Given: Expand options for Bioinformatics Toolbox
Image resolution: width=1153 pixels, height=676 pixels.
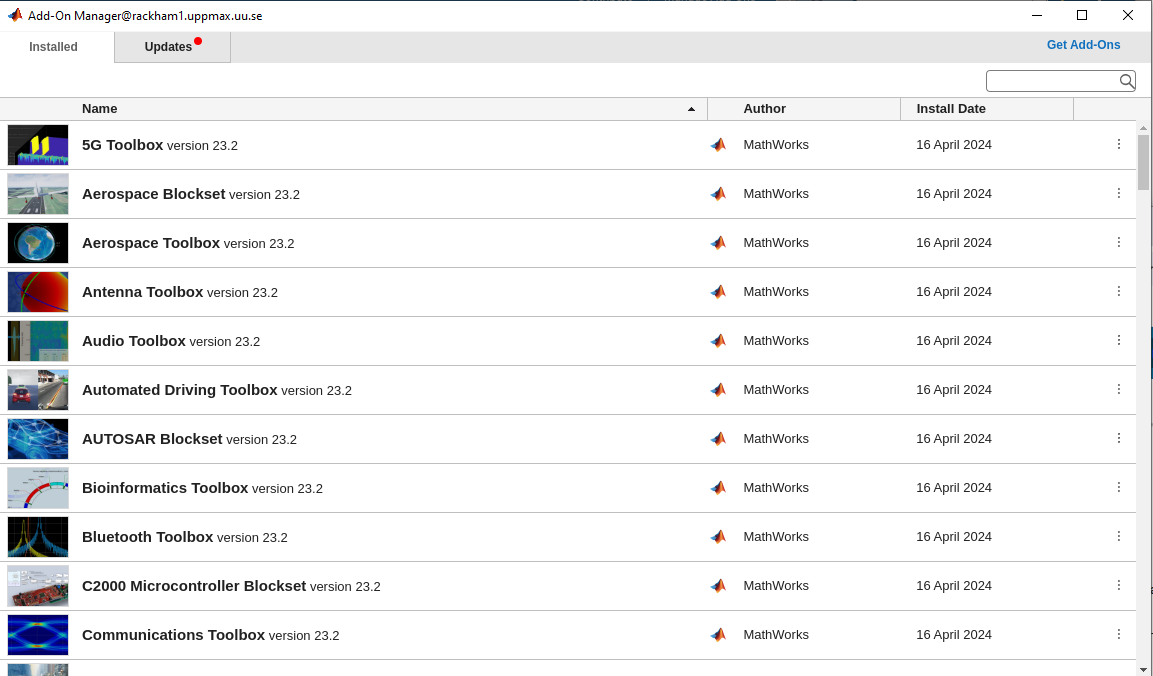Looking at the screenshot, I should click(1119, 487).
